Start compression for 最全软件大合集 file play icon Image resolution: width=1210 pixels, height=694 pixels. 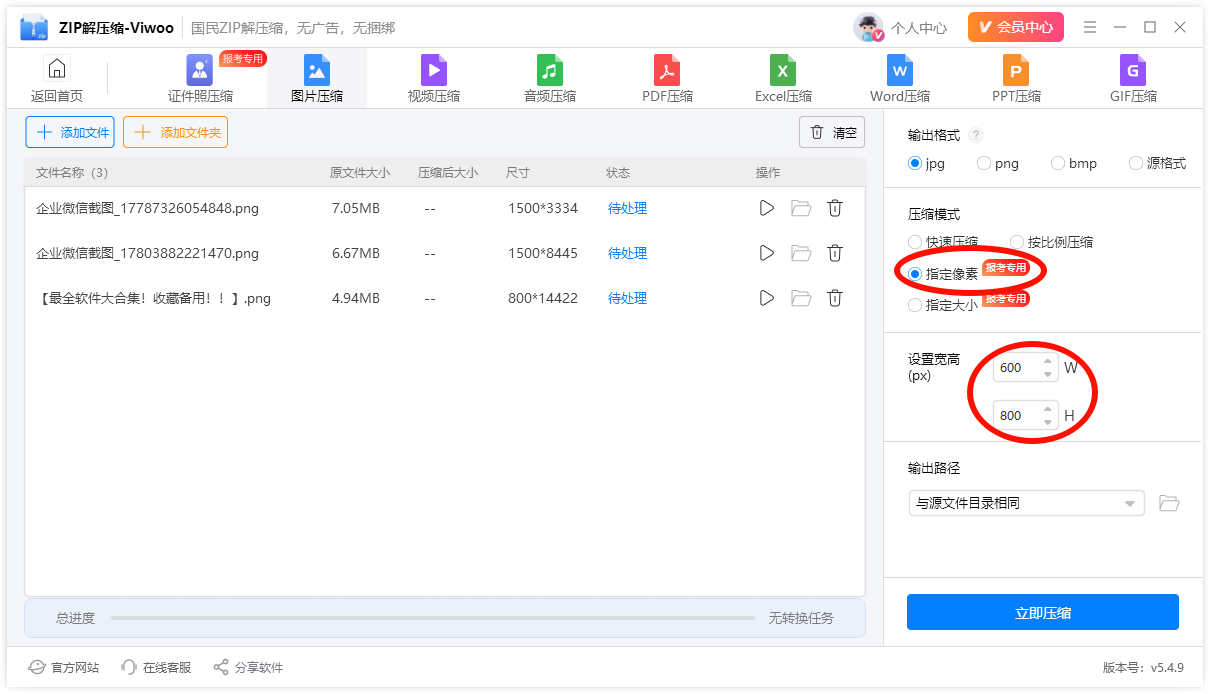coord(767,298)
